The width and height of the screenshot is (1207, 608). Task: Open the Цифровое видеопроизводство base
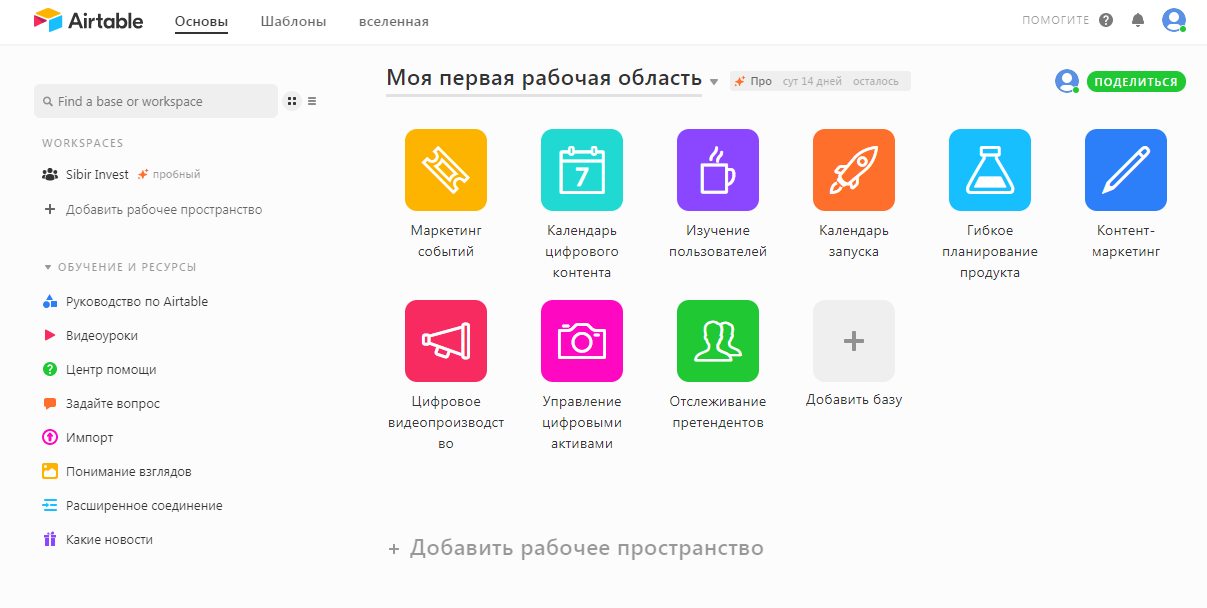[x=445, y=340]
